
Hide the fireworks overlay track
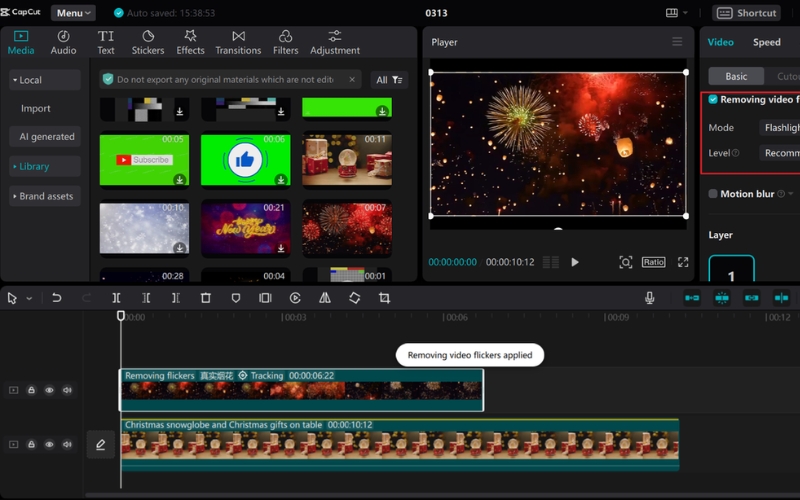[x=49, y=390]
